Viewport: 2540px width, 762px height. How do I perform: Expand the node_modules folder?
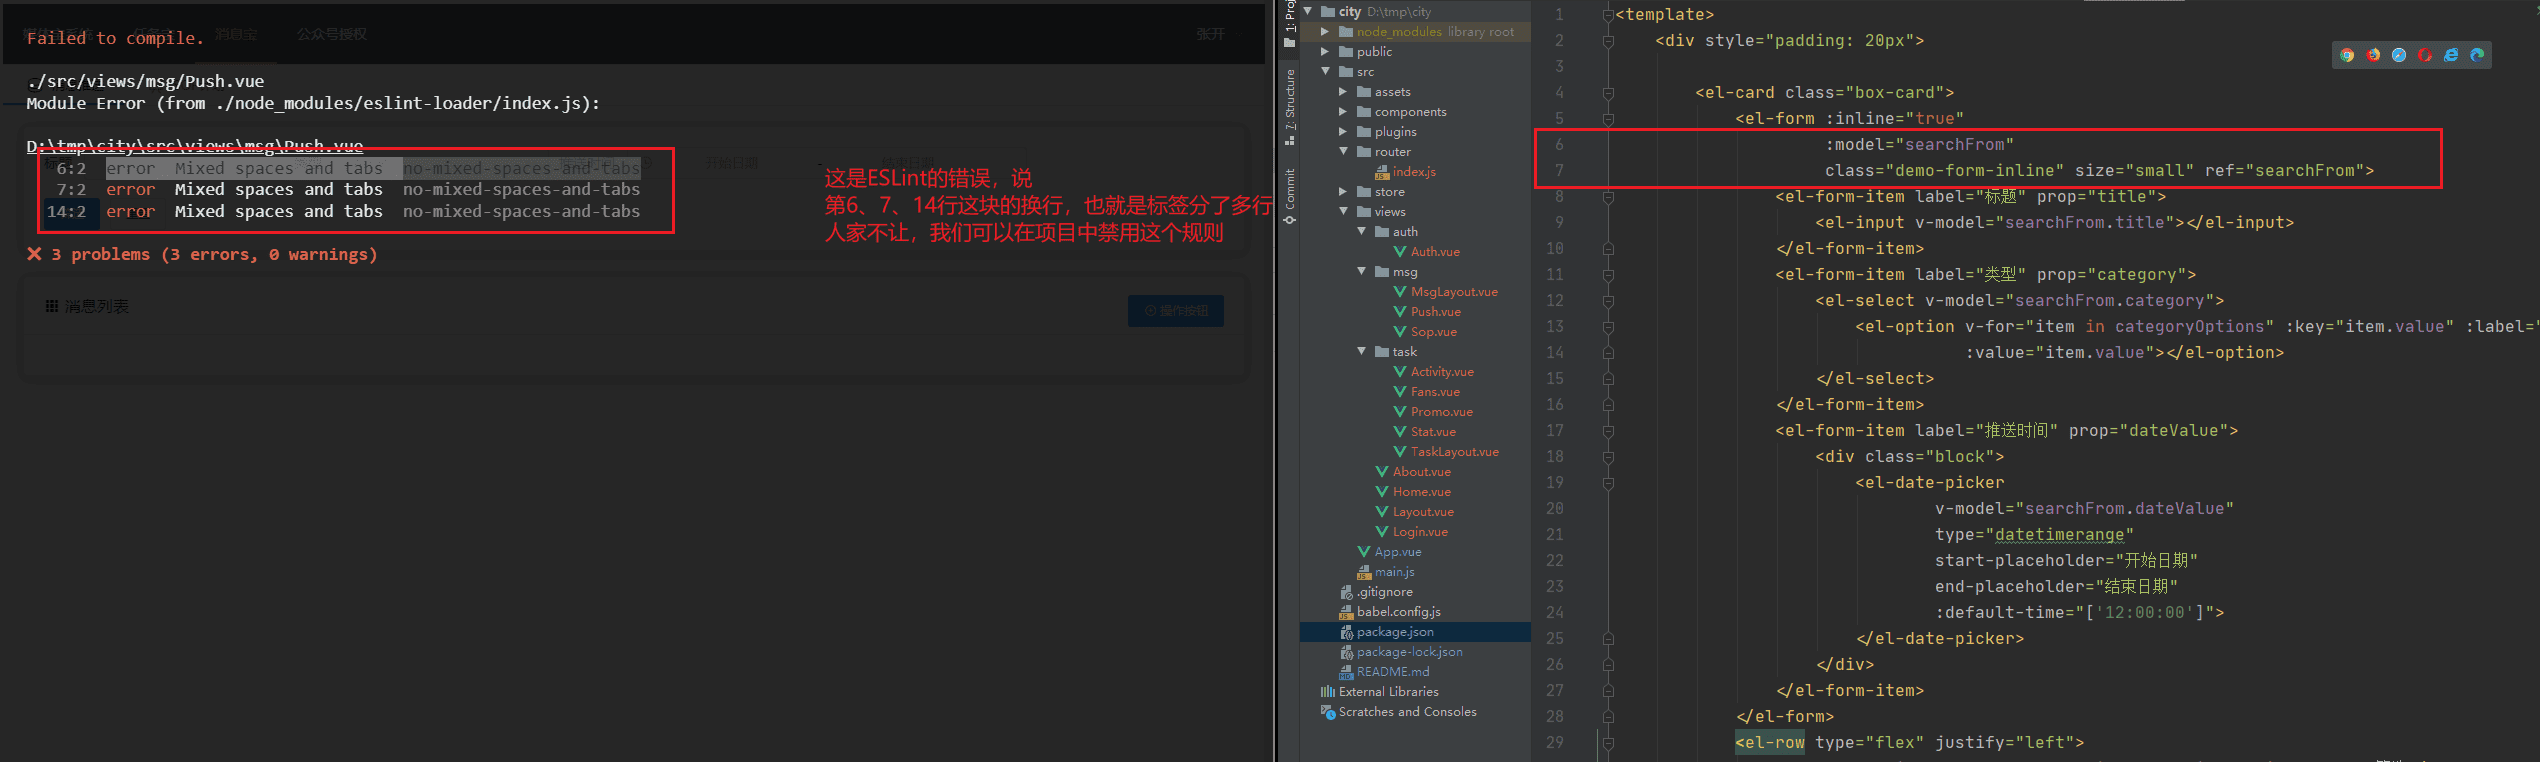[1326, 32]
